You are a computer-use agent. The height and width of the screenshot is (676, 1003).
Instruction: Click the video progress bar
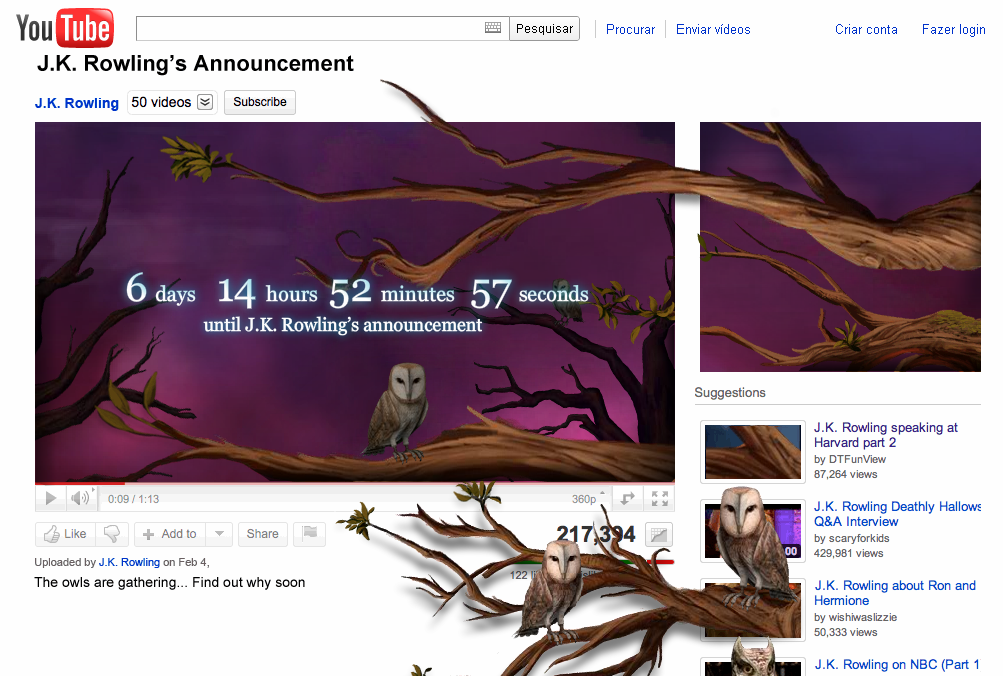[354, 484]
